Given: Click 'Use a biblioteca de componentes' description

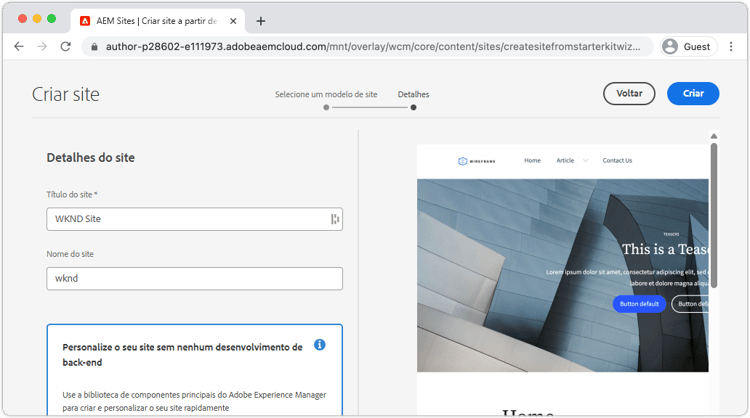Looking at the screenshot, I should pyautogui.click(x=194, y=401).
